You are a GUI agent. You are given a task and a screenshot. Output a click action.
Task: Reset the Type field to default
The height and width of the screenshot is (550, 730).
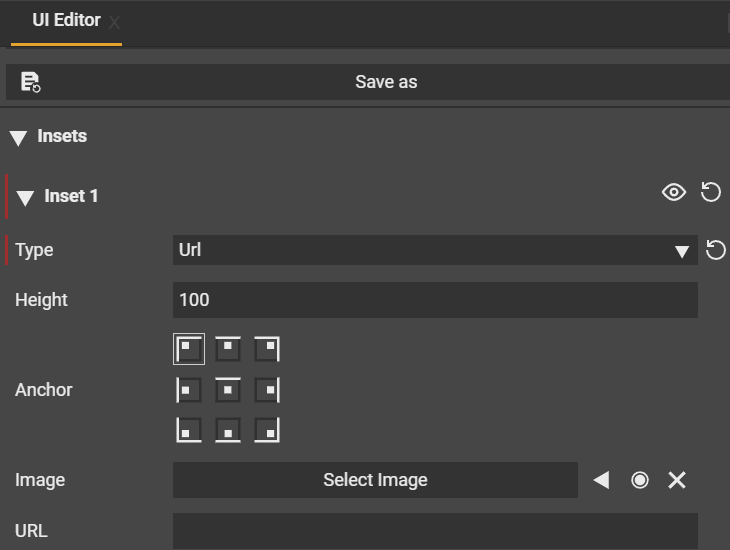click(716, 250)
